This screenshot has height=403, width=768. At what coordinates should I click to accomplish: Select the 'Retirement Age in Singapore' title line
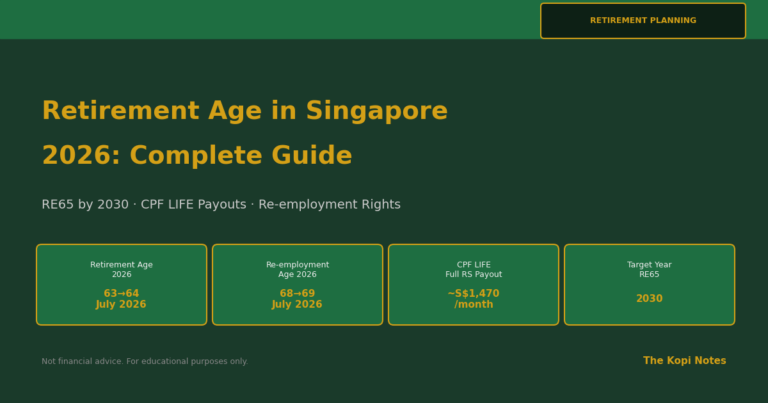click(x=245, y=111)
